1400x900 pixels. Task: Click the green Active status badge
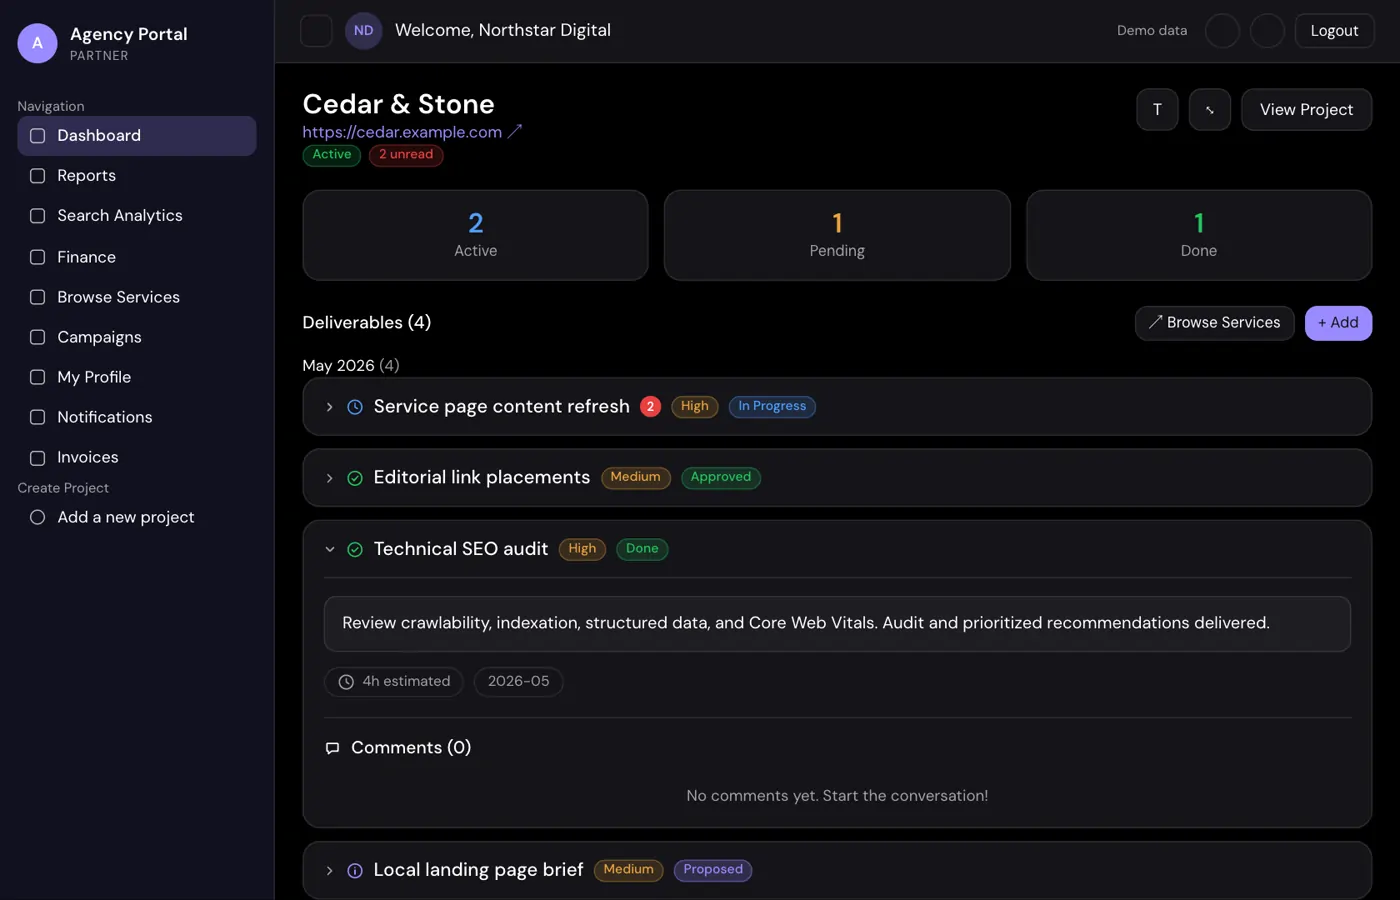click(x=332, y=155)
